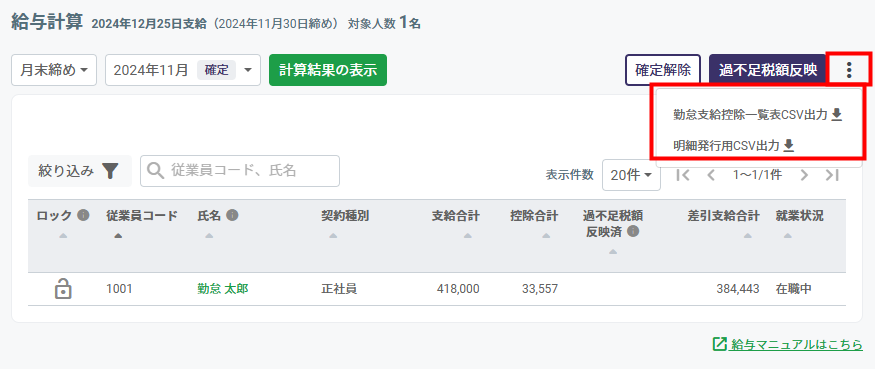Click the 在職中 employment status cell

(x=794, y=289)
